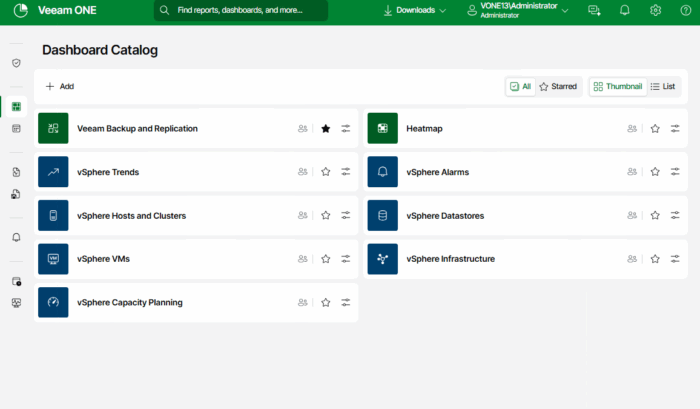Open the vSphere VMs thumbnail icon
This screenshot has height=409, width=700.
53,259
